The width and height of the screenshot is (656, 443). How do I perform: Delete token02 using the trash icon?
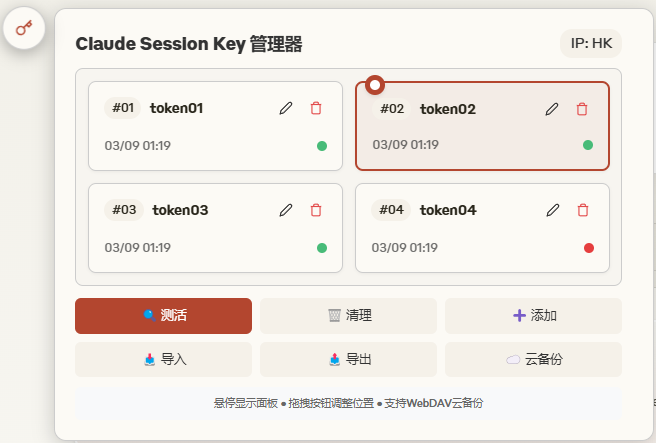(x=582, y=109)
